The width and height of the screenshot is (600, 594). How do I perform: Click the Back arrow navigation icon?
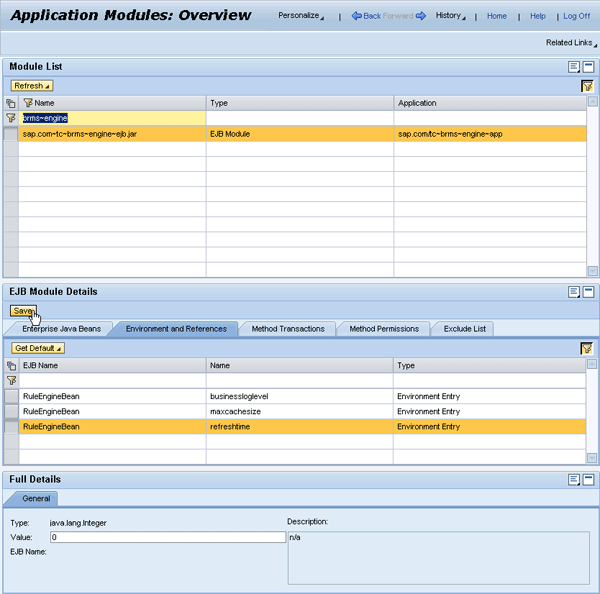pyautogui.click(x=356, y=16)
